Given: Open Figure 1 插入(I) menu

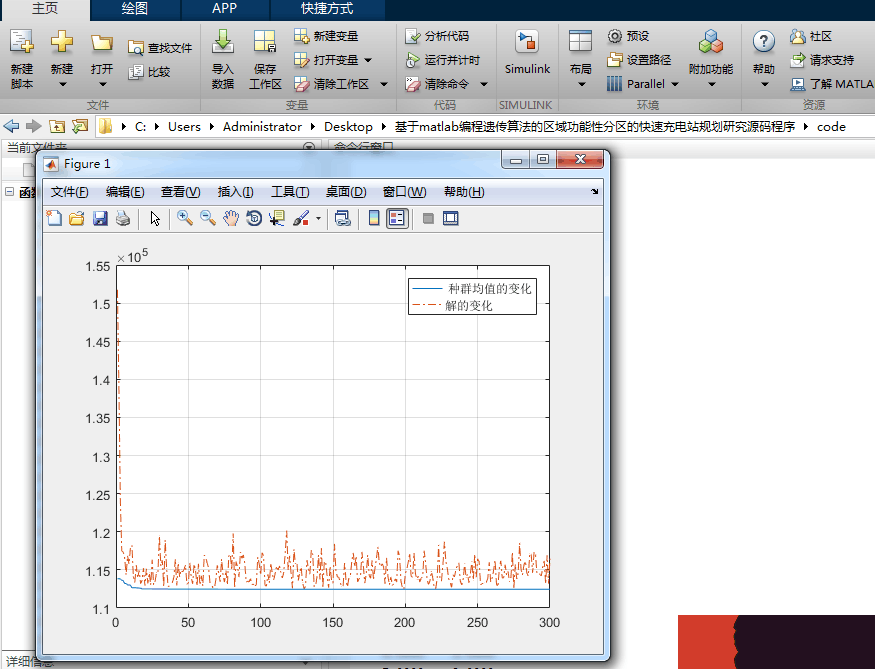Looking at the screenshot, I should point(235,192).
